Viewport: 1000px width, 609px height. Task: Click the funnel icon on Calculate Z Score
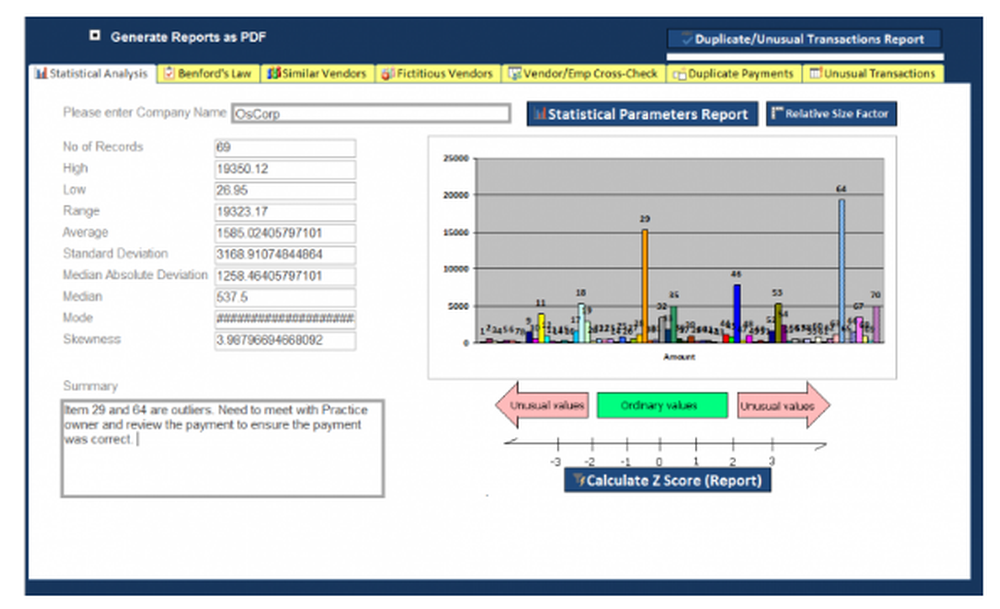(x=578, y=479)
